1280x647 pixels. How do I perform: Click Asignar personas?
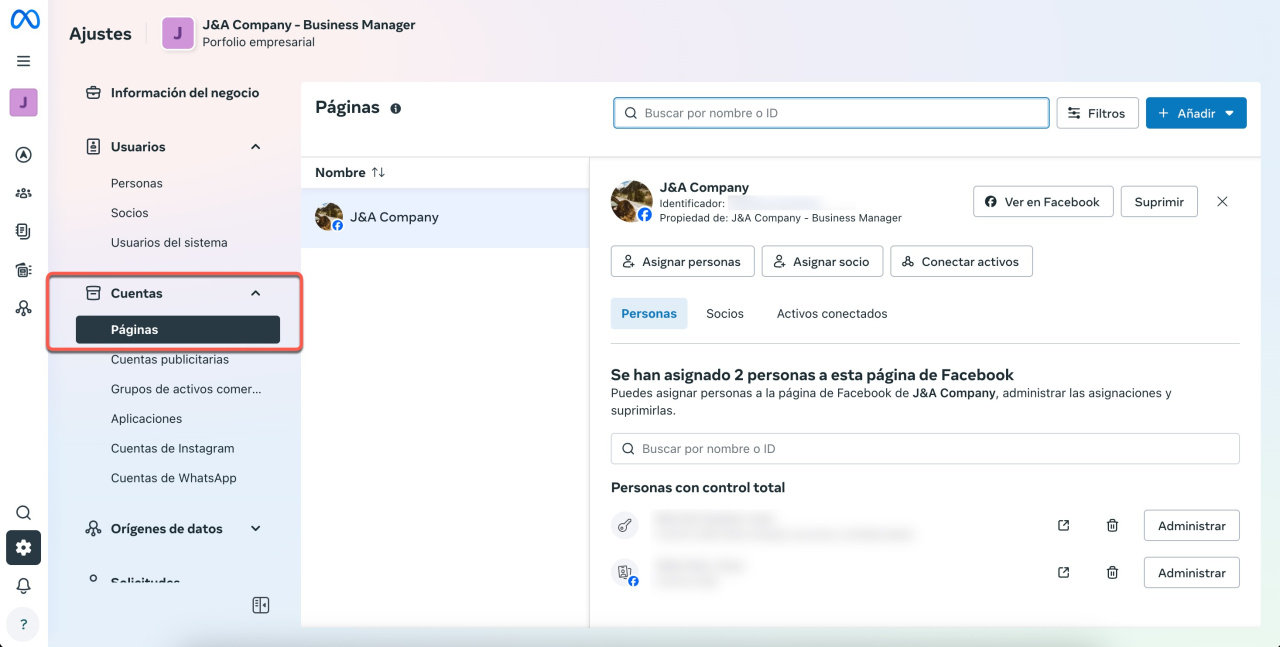(x=682, y=262)
